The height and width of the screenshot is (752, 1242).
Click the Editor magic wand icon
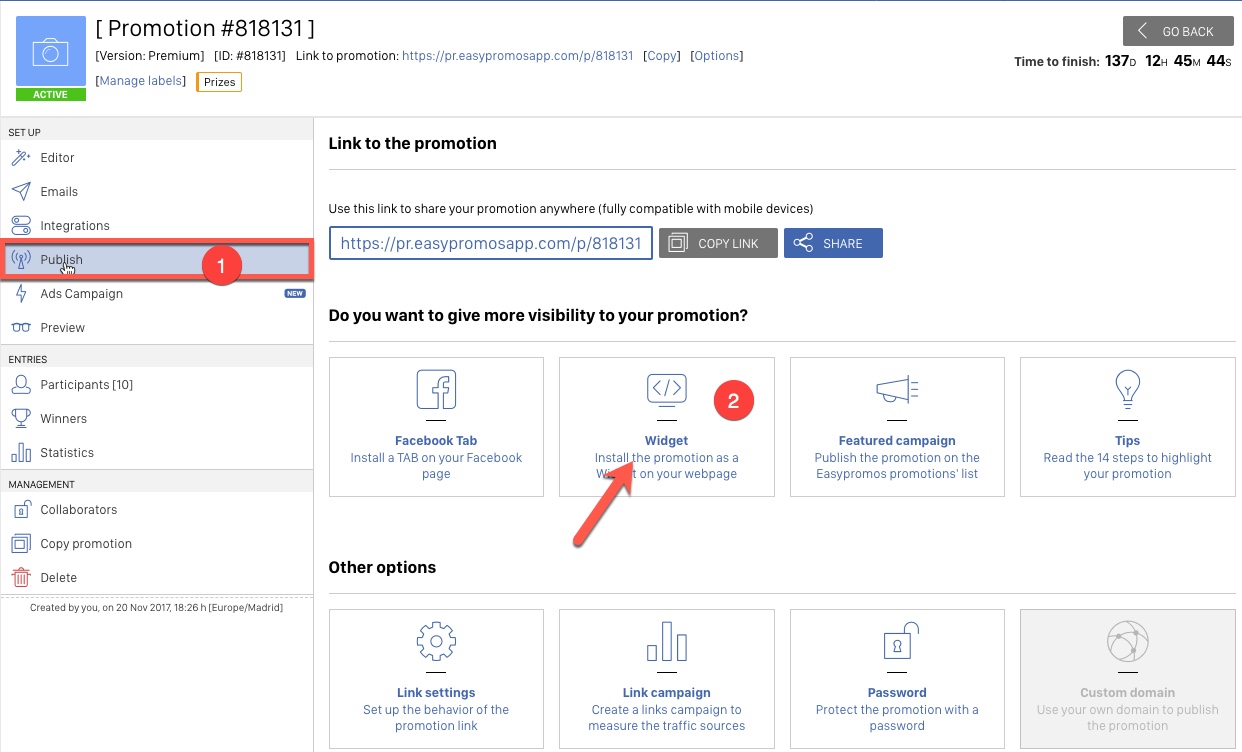pyautogui.click(x=21, y=158)
